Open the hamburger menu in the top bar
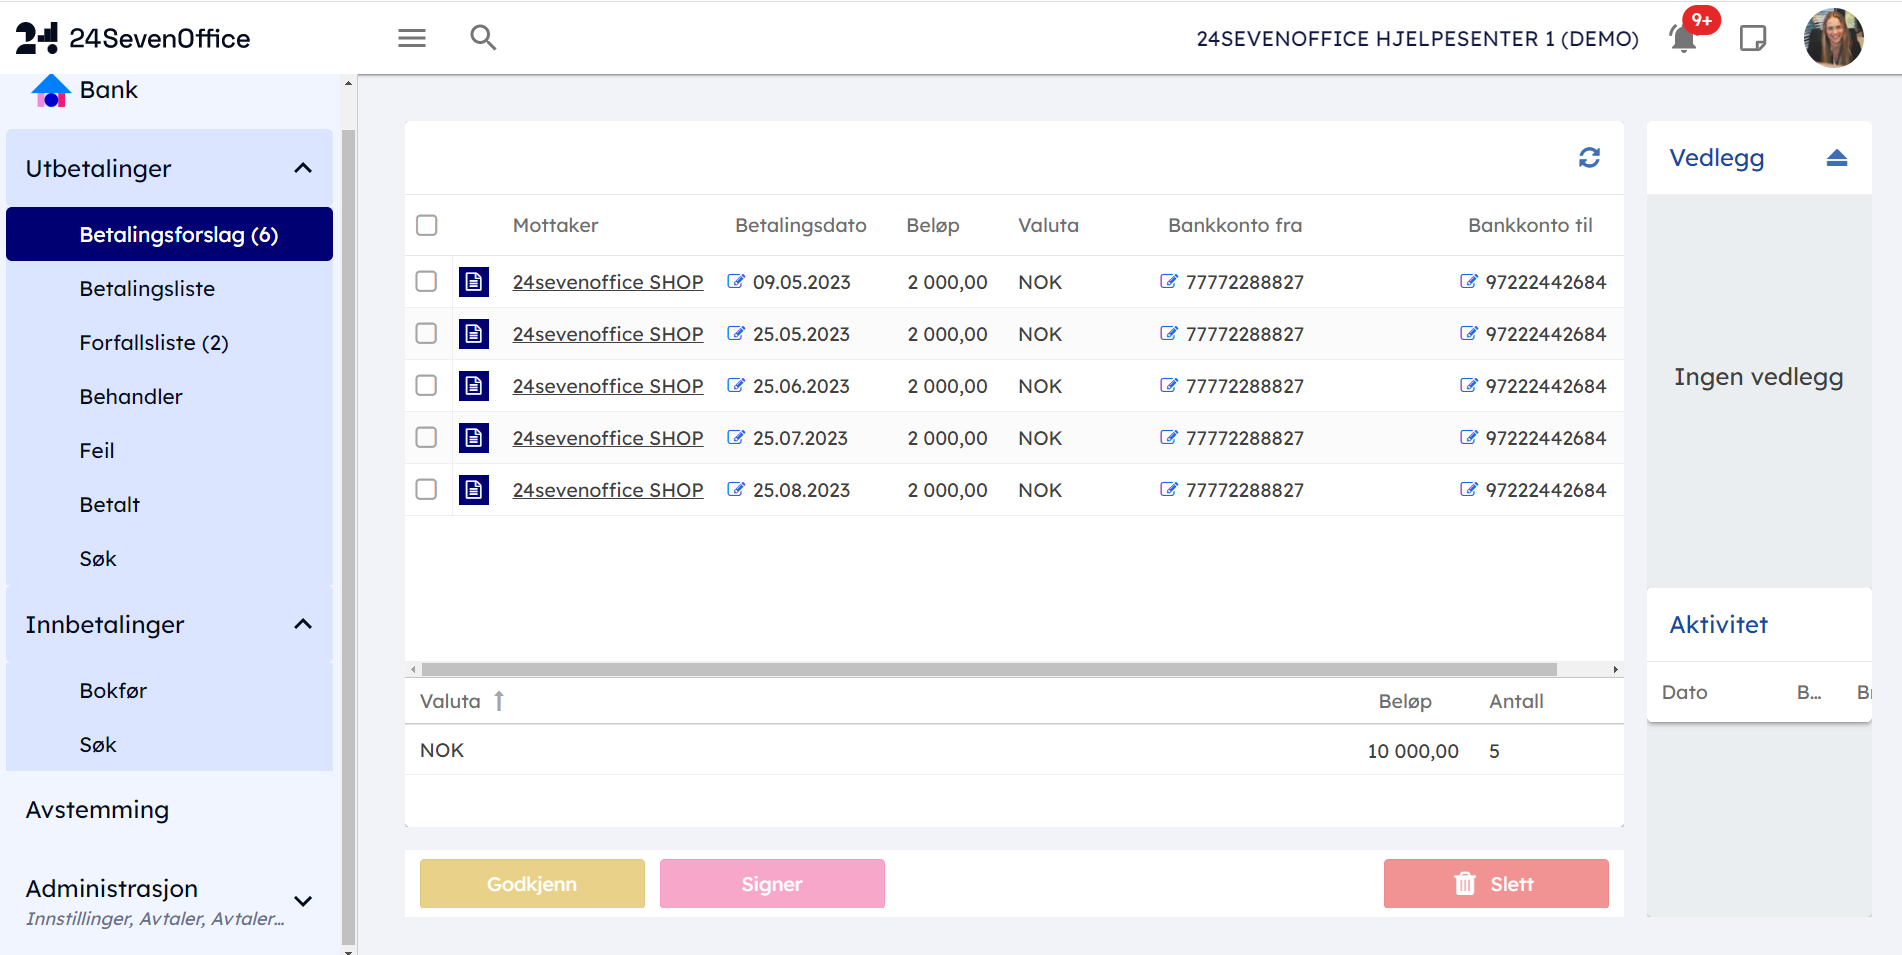The height and width of the screenshot is (955, 1902). 411,38
